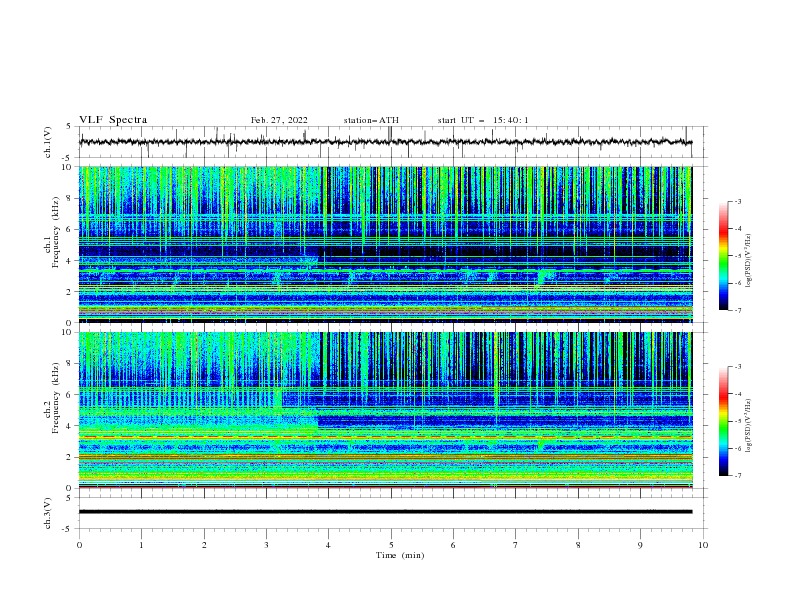Viewport: 792px width, 612px height.
Task: Click the "ch.1(V)" waveform axis label
Action: 48,142
